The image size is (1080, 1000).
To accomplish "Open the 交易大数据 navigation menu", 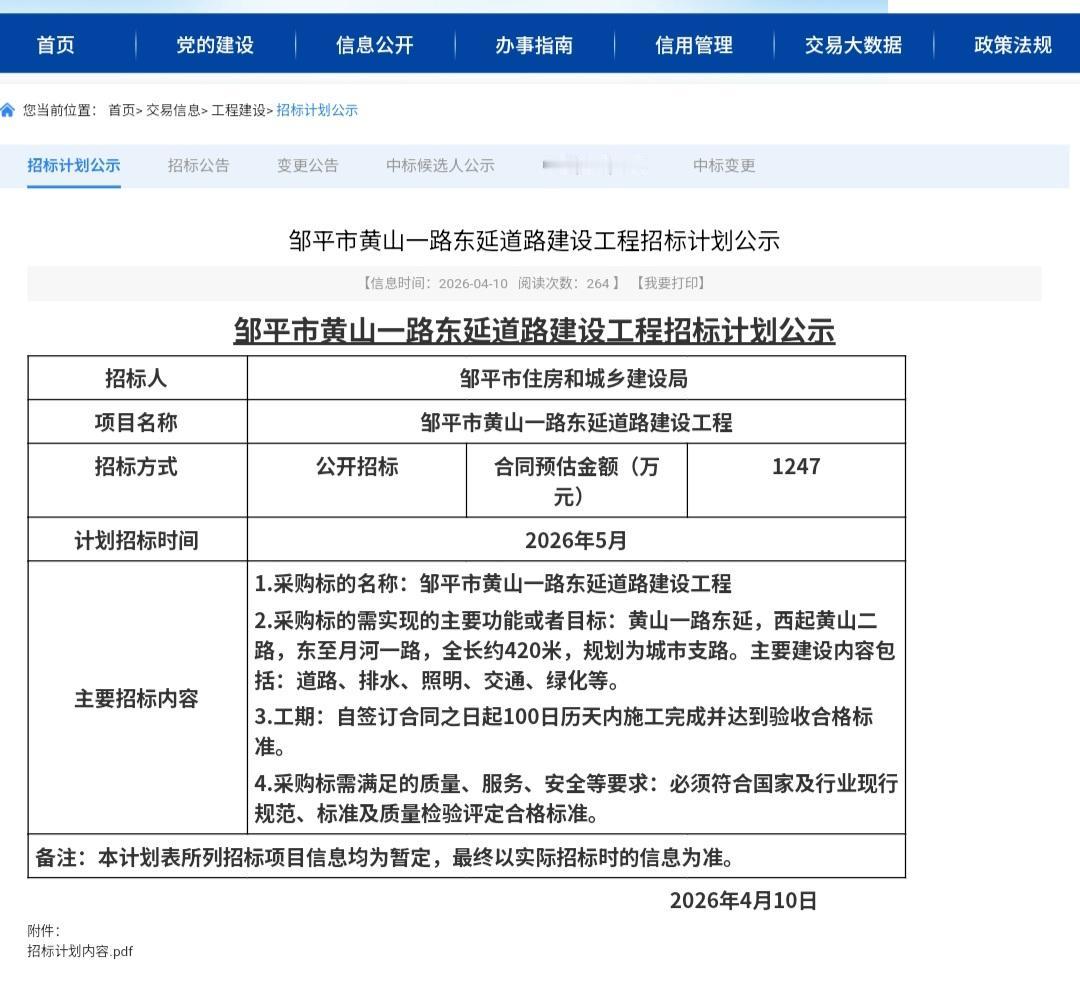I will [x=853, y=45].
